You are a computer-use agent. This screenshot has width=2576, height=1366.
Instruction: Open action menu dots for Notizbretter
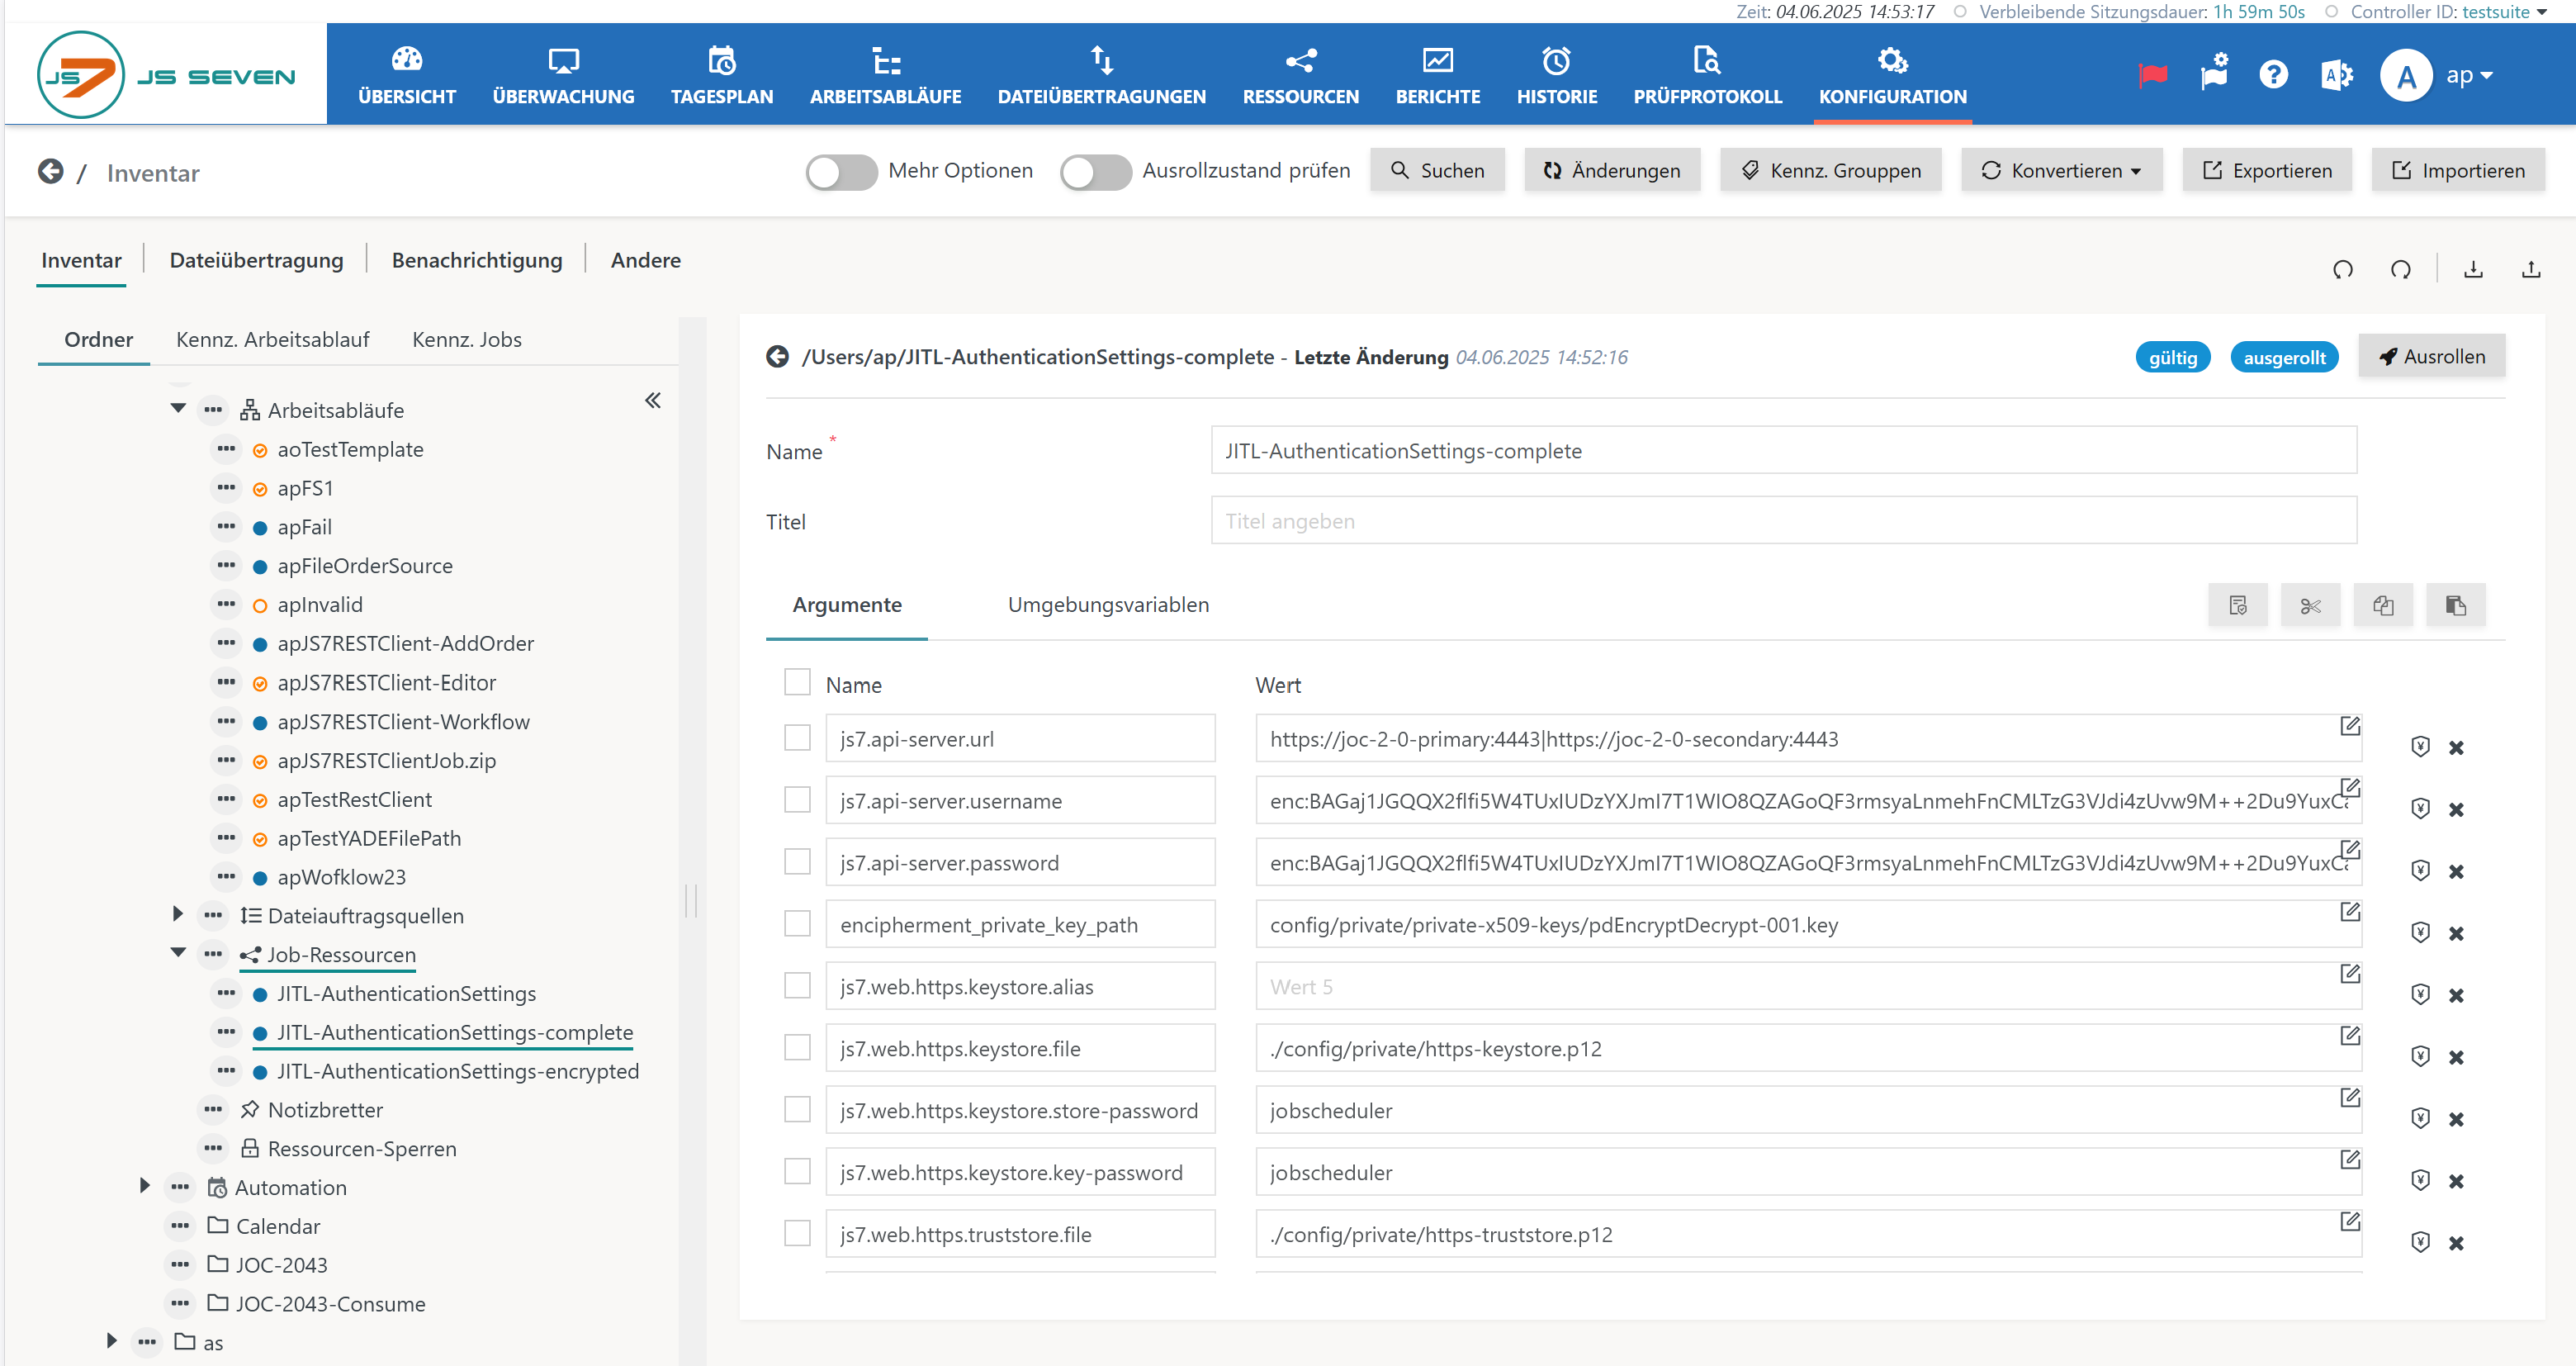pos(213,1109)
